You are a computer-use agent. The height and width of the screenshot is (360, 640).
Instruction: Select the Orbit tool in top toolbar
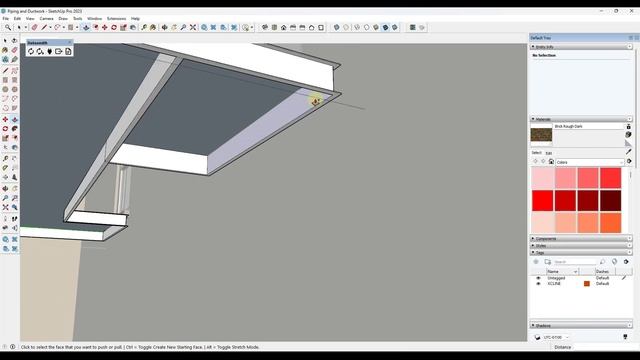[164, 27]
